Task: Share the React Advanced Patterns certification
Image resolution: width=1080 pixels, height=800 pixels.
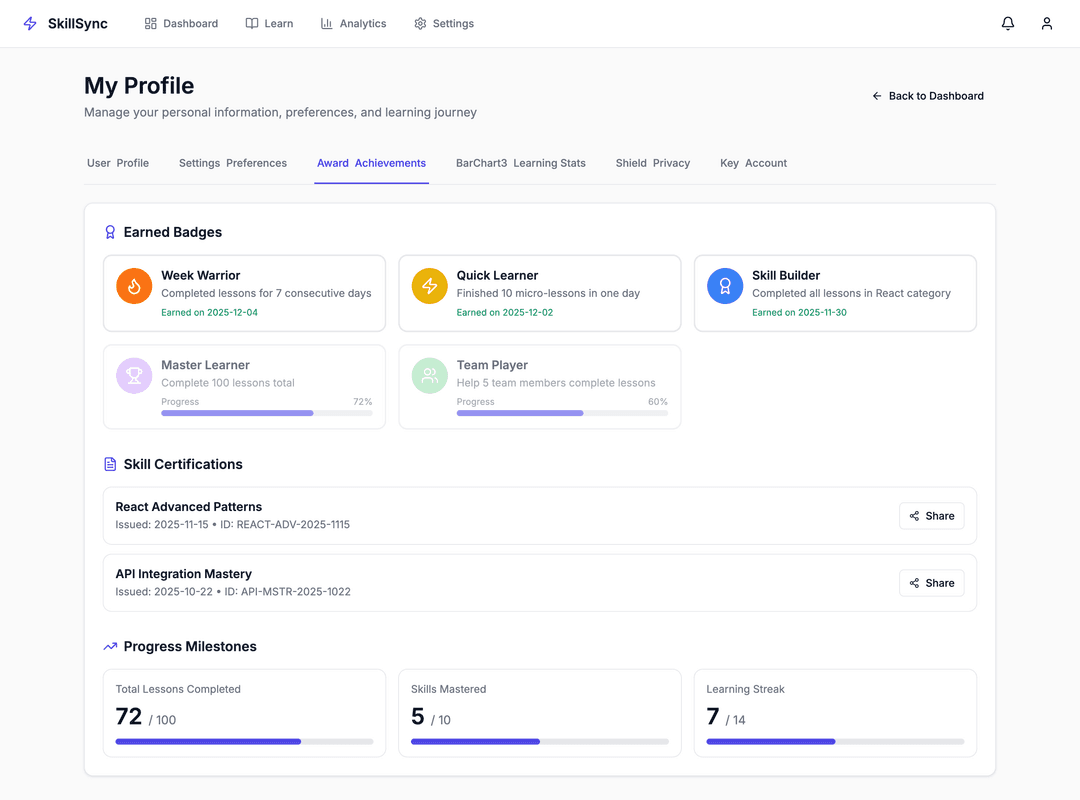Action: click(x=931, y=516)
